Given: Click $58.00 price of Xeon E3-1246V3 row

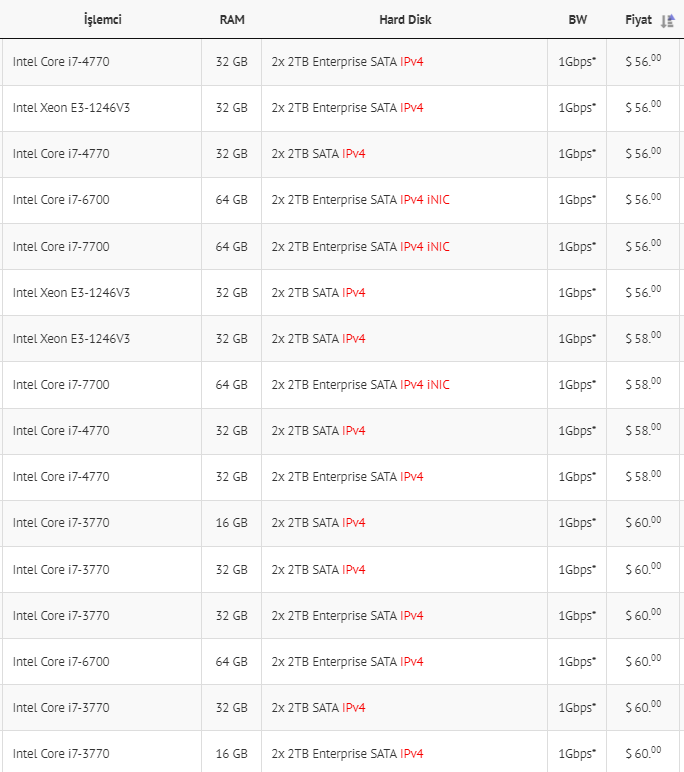Looking at the screenshot, I should [643, 338].
